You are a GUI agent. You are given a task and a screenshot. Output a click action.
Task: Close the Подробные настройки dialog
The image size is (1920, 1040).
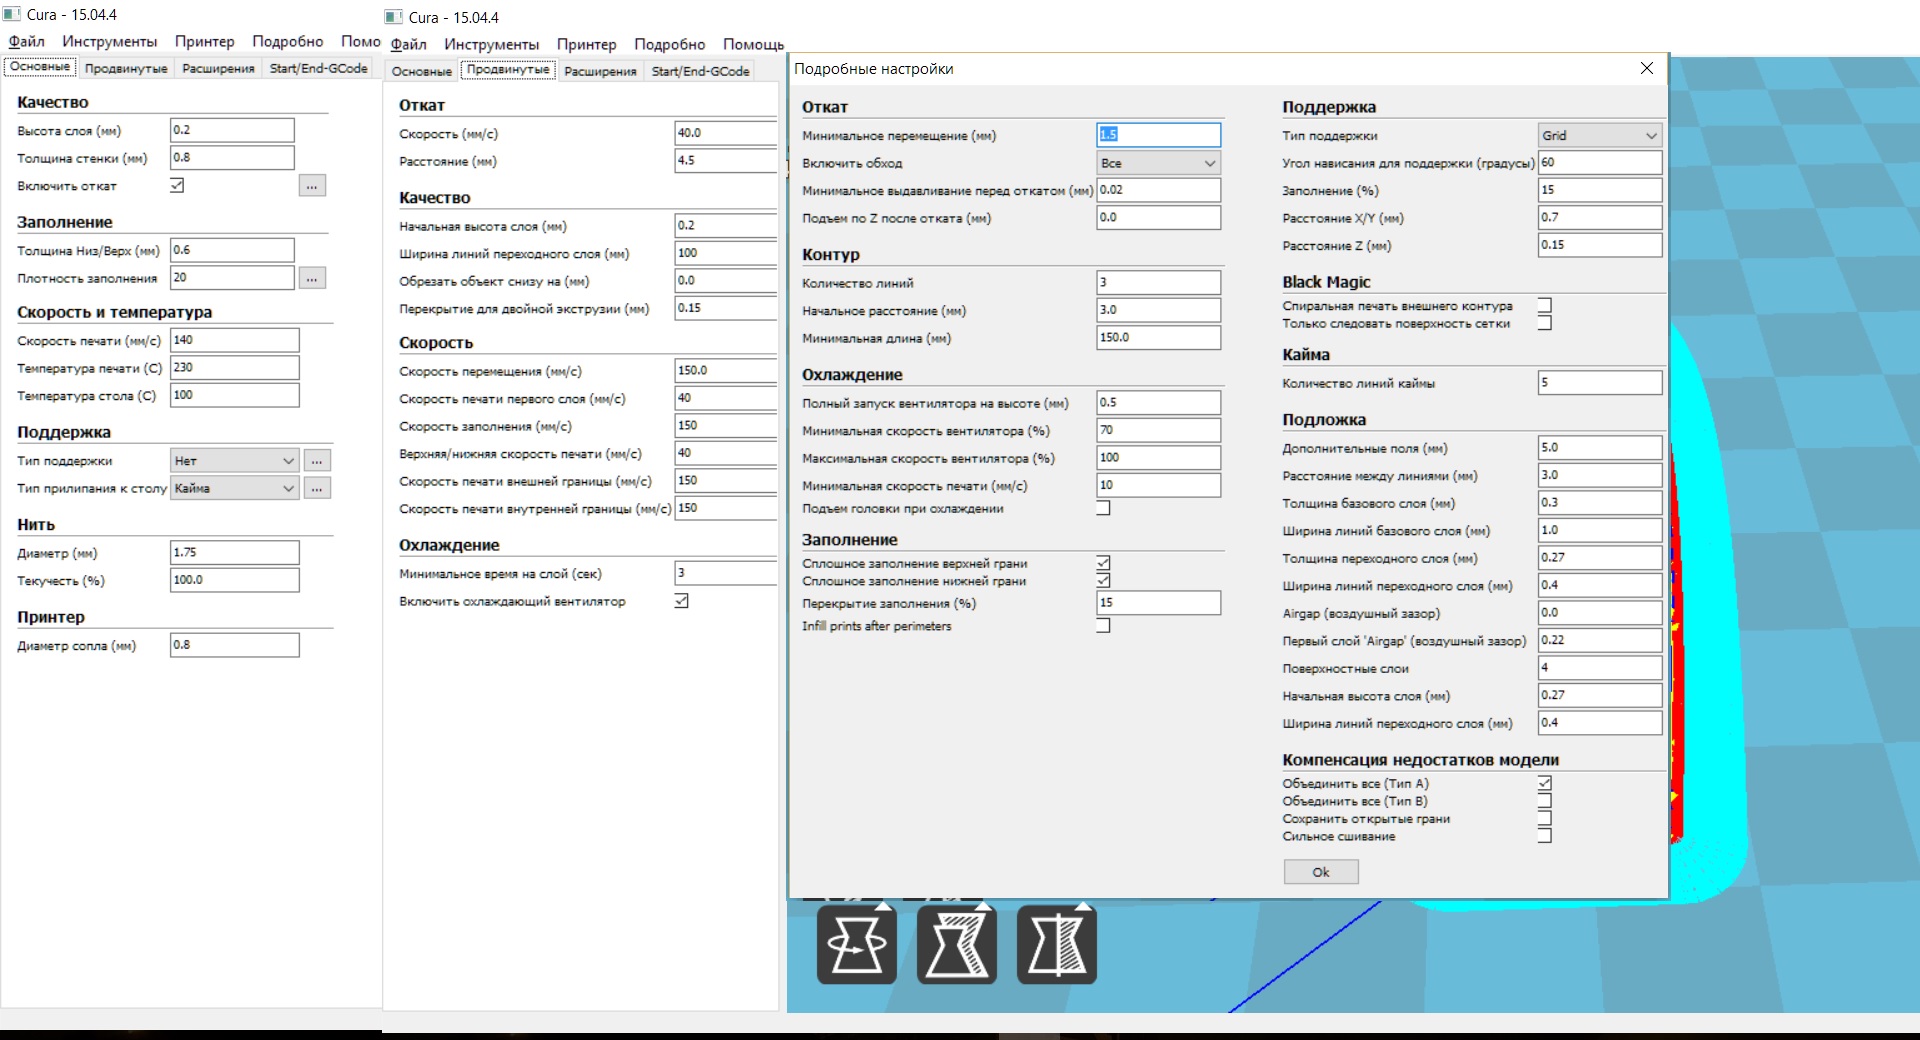(x=1646, y=68)
